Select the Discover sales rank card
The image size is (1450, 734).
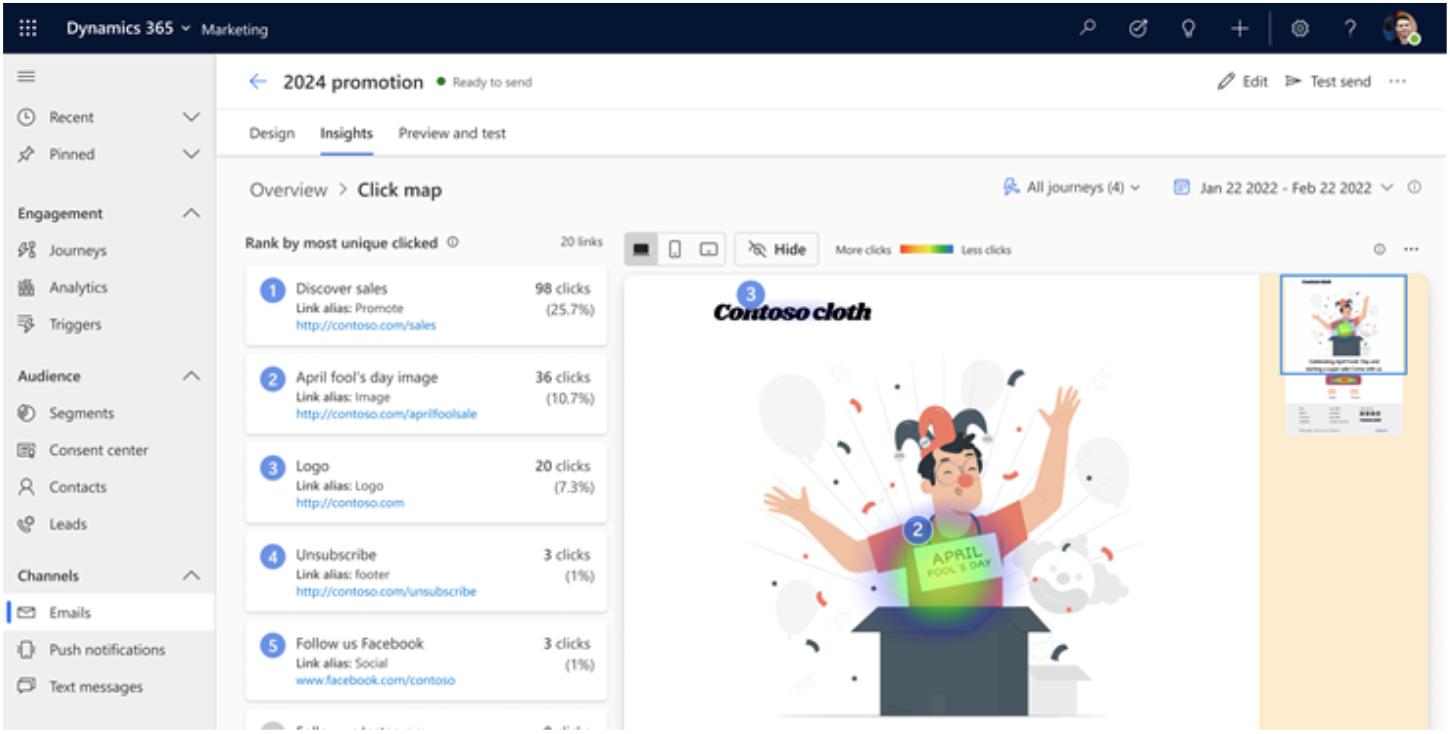tap(426, 305)
